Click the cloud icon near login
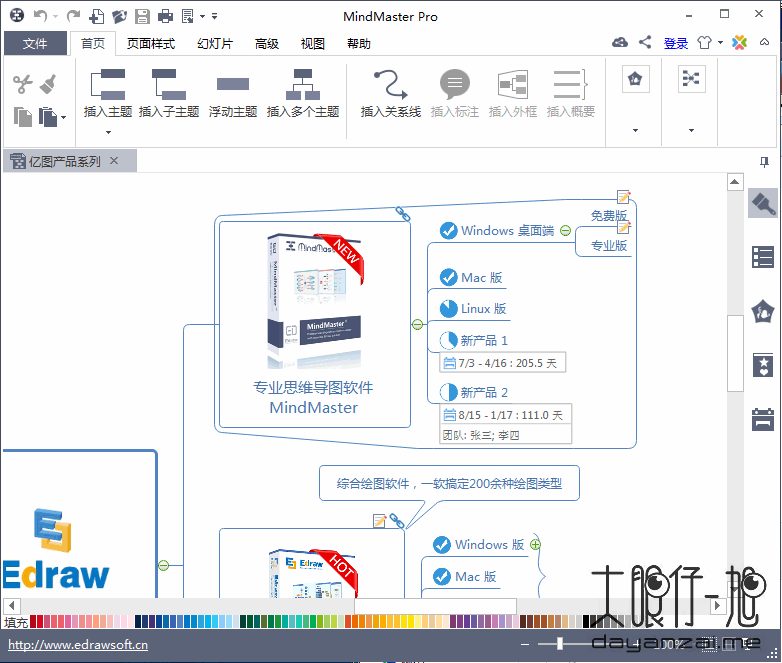Image resolution: width=782 pixels, height=663 pixels. point(620,42)
